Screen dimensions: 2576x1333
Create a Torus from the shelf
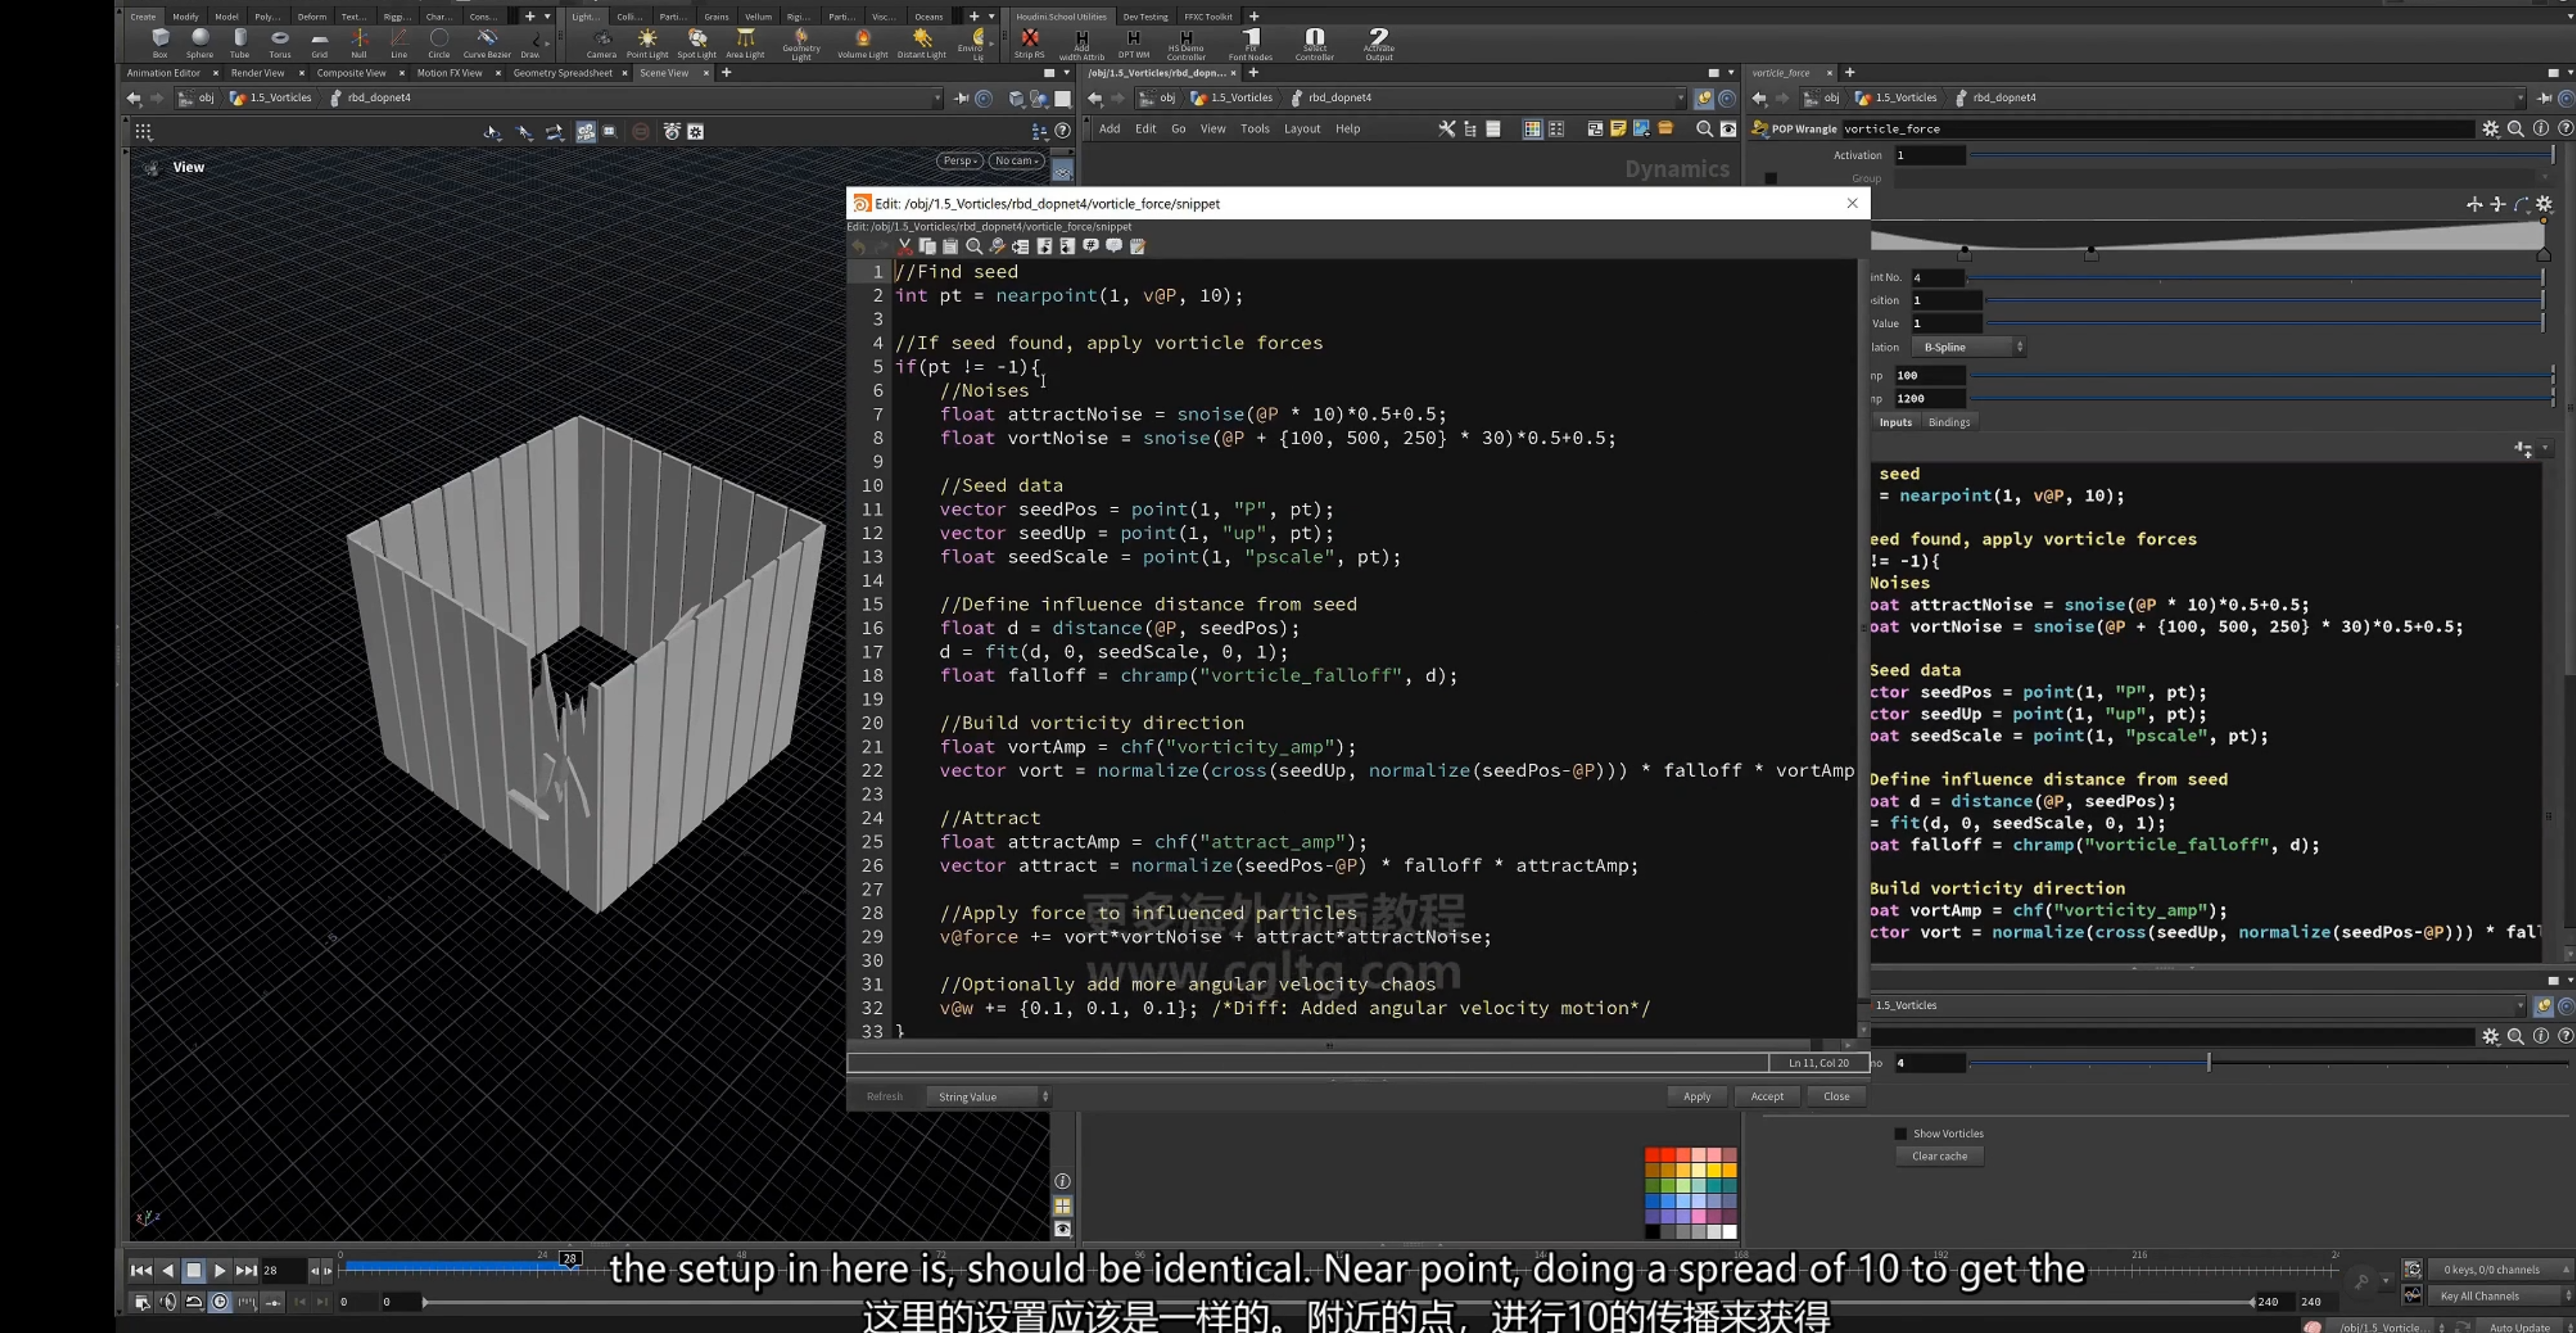[x=280, y=43]
